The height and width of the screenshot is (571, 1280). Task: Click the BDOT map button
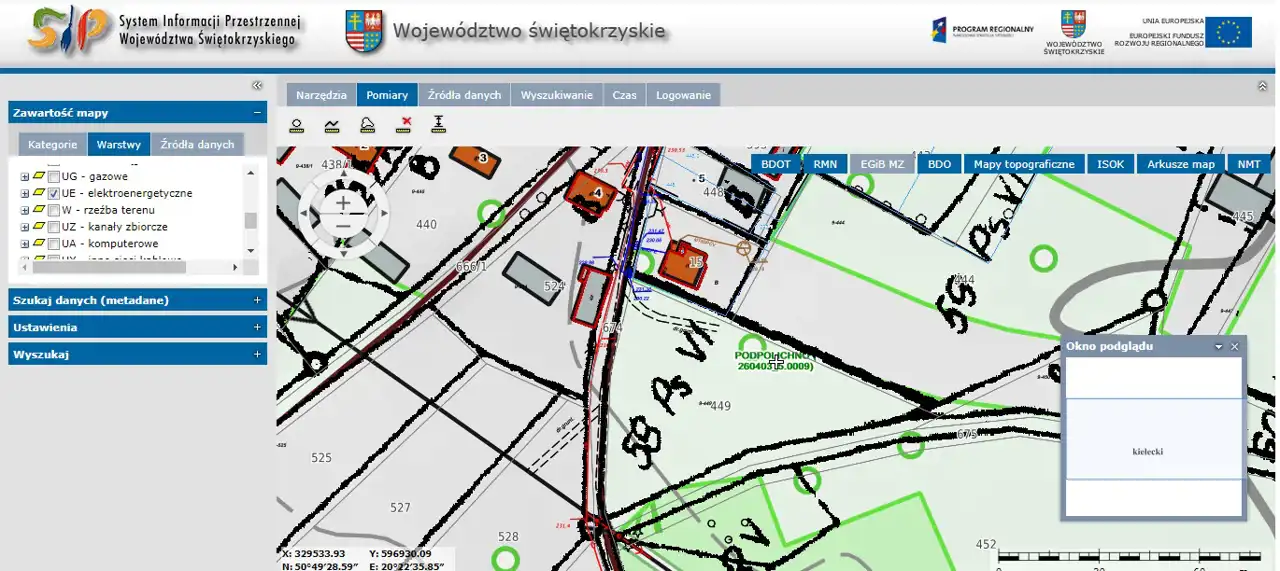pyautogui.click(x=775, y=164)
